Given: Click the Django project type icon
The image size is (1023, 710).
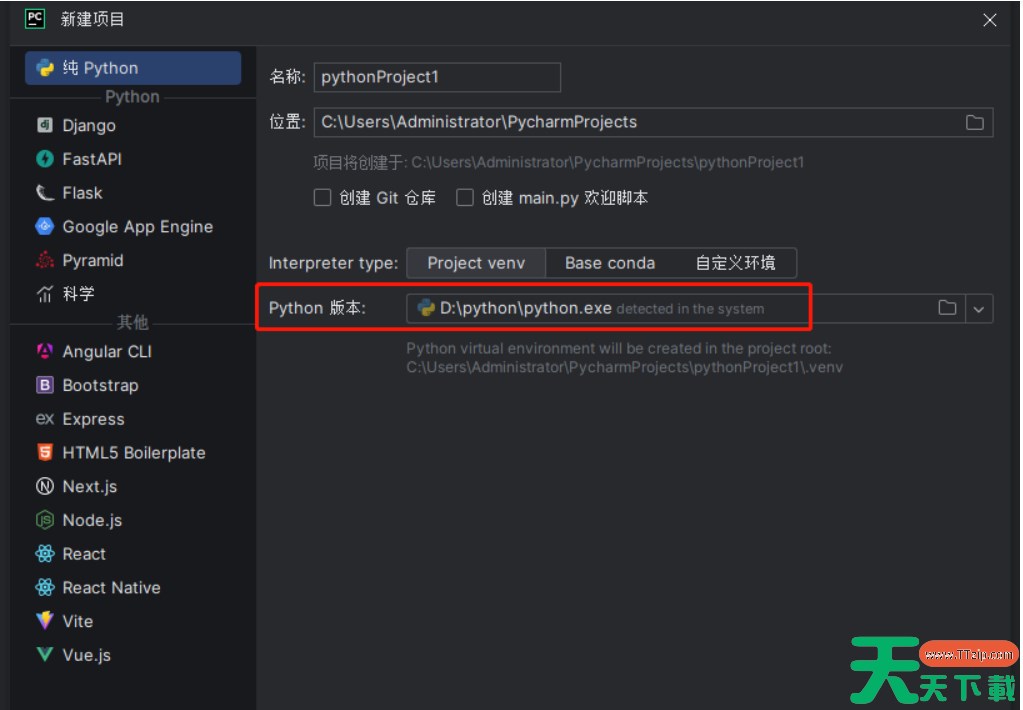Looking at the screenshot, I should click(44, 125).
